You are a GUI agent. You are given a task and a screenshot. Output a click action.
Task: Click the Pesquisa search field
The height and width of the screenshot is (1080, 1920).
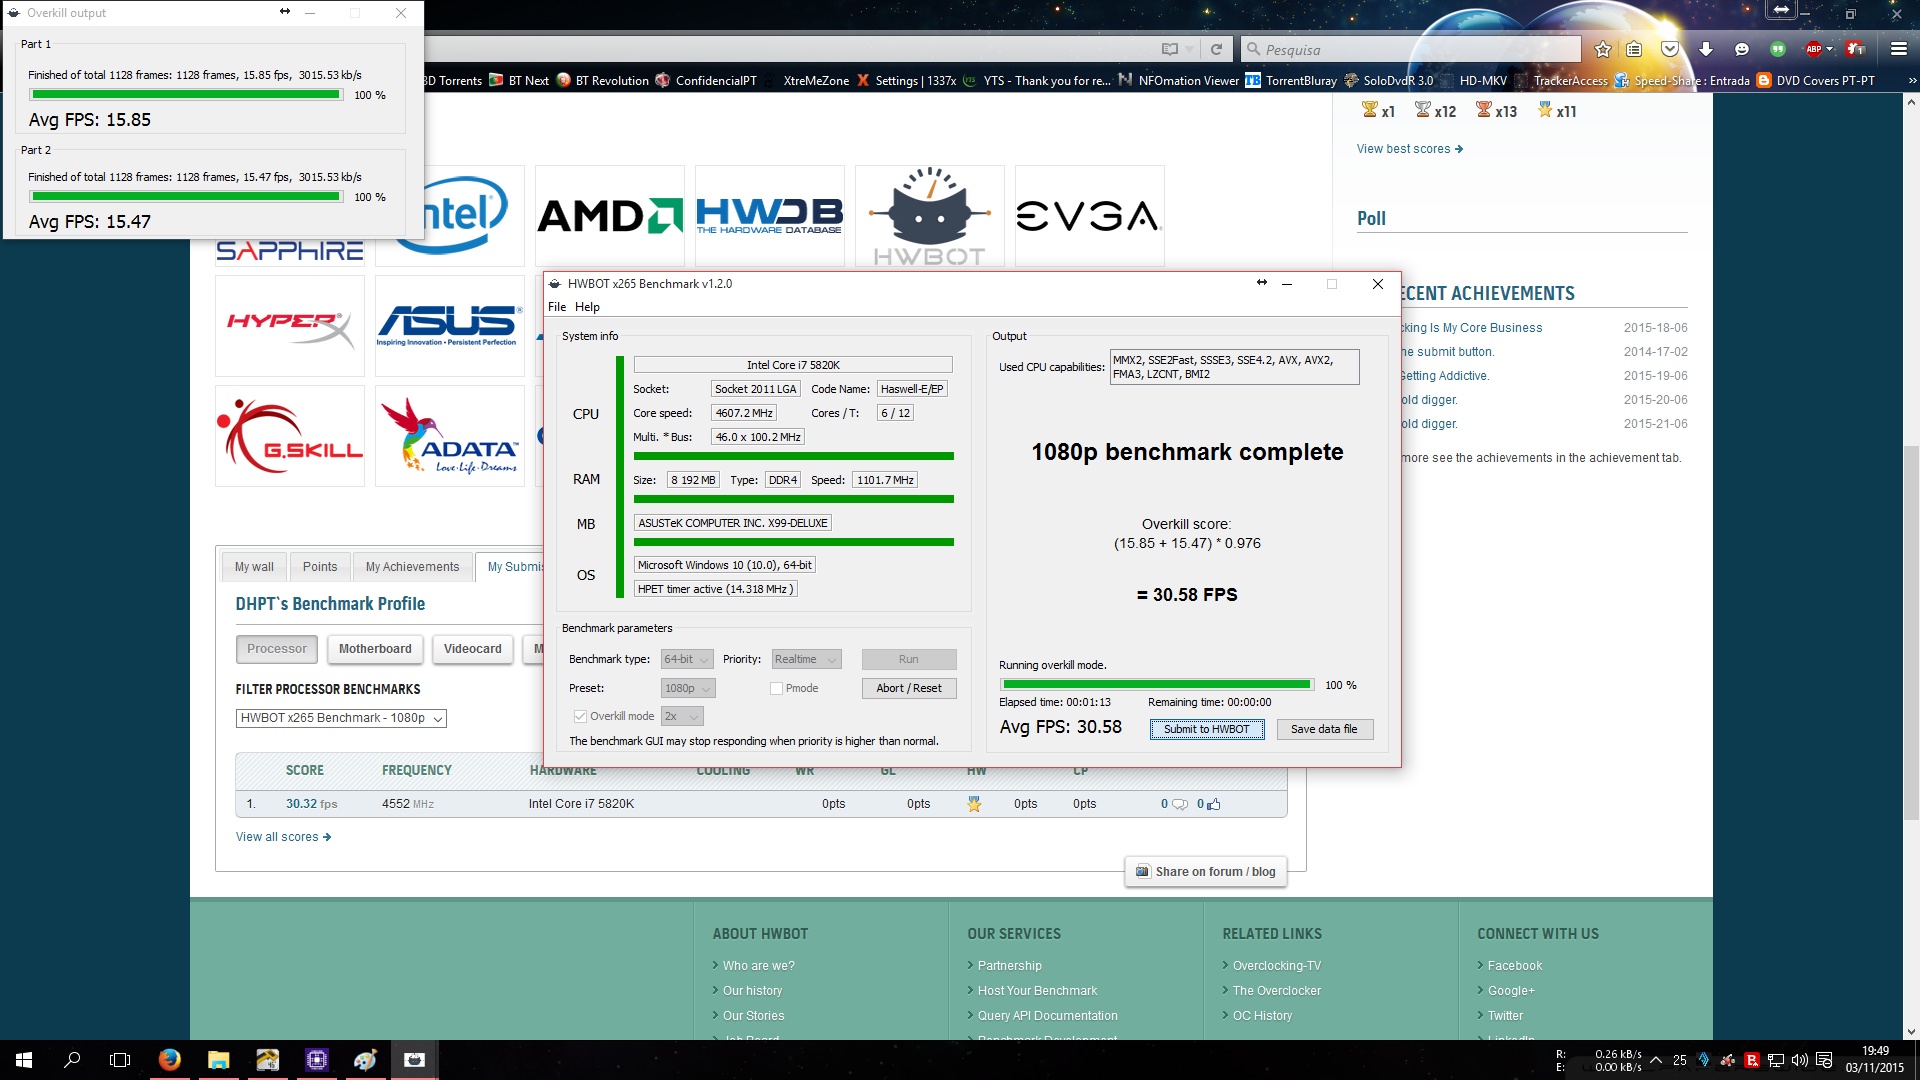1411,49
